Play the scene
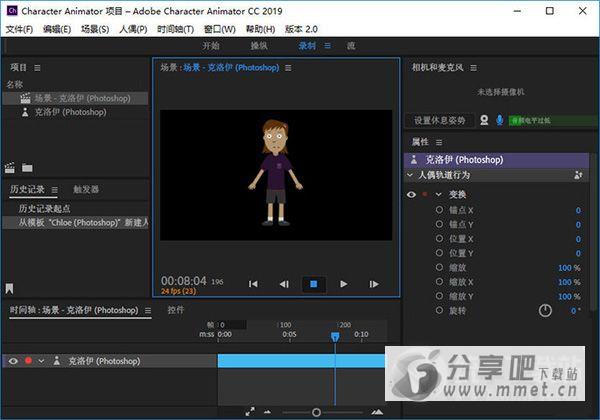 click(344, 284)
